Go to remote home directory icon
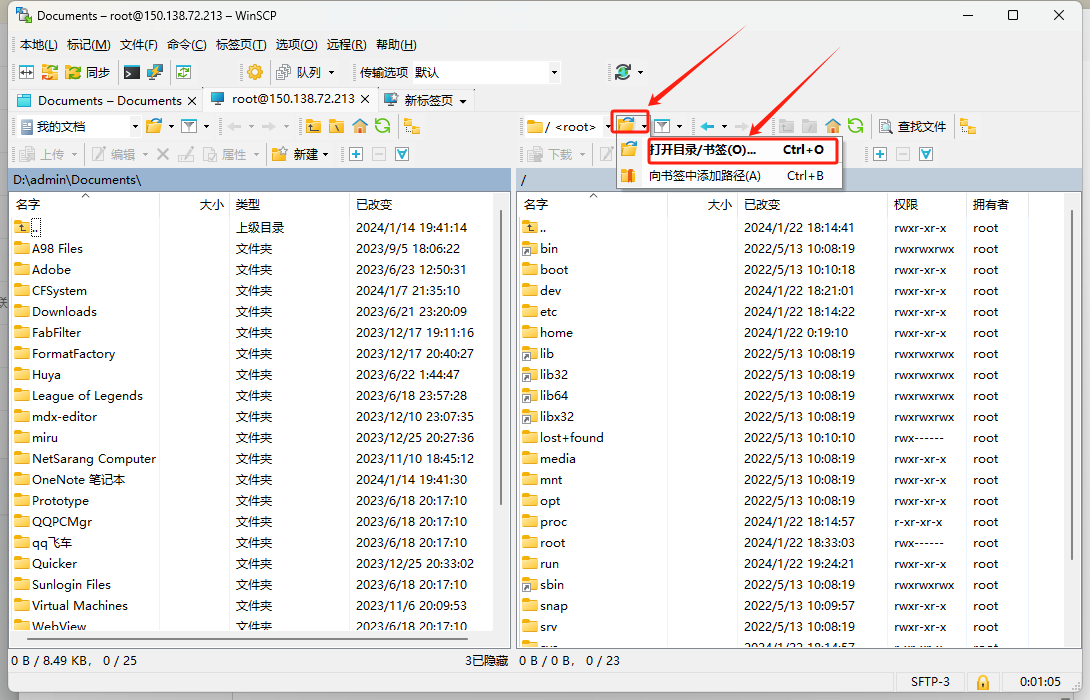Viewport: 1090px width, 700px height. [833, 127]
